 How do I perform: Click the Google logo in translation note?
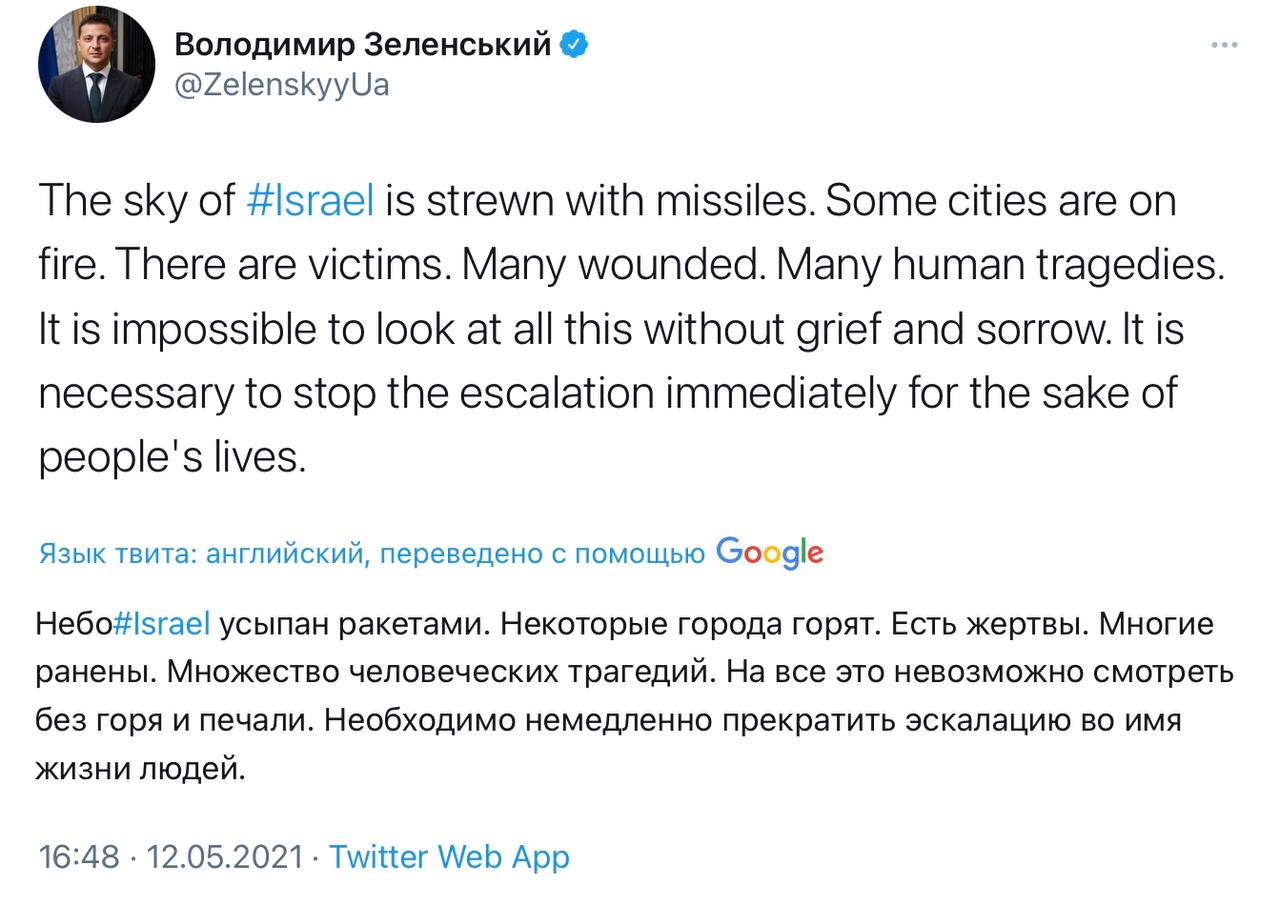(770, 552)
